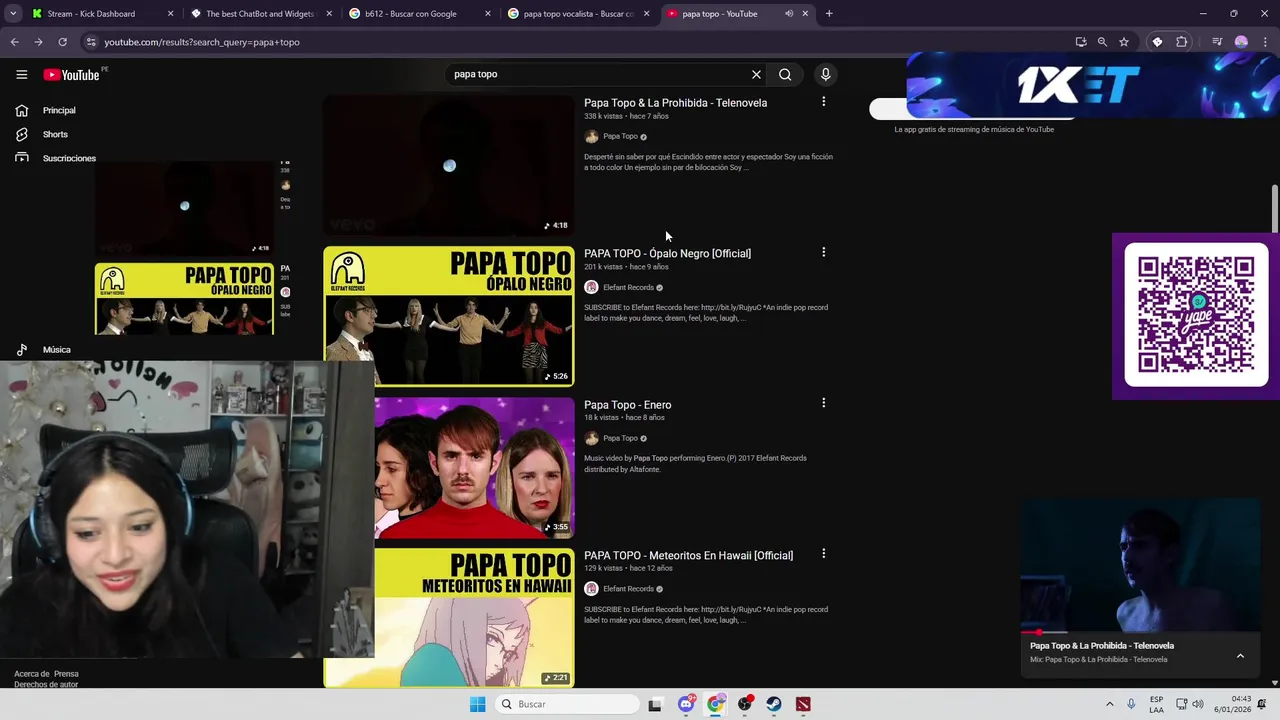Switch to b612 - Buscar con Google tab

tap(410, 14)
